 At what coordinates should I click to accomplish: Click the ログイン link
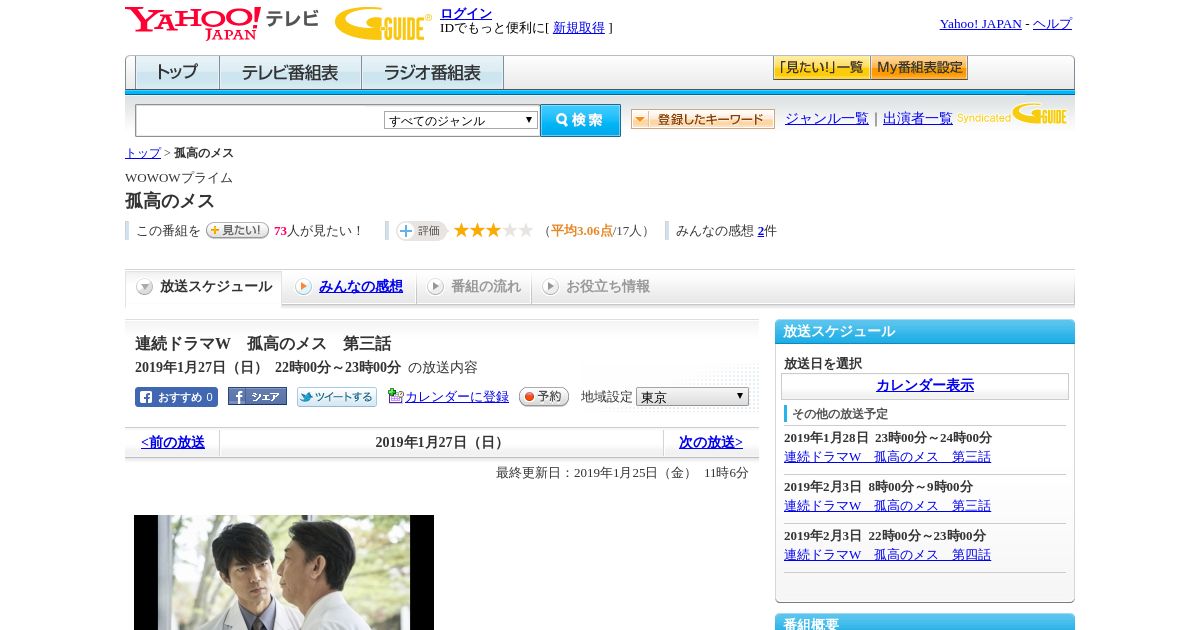point(466,13)
